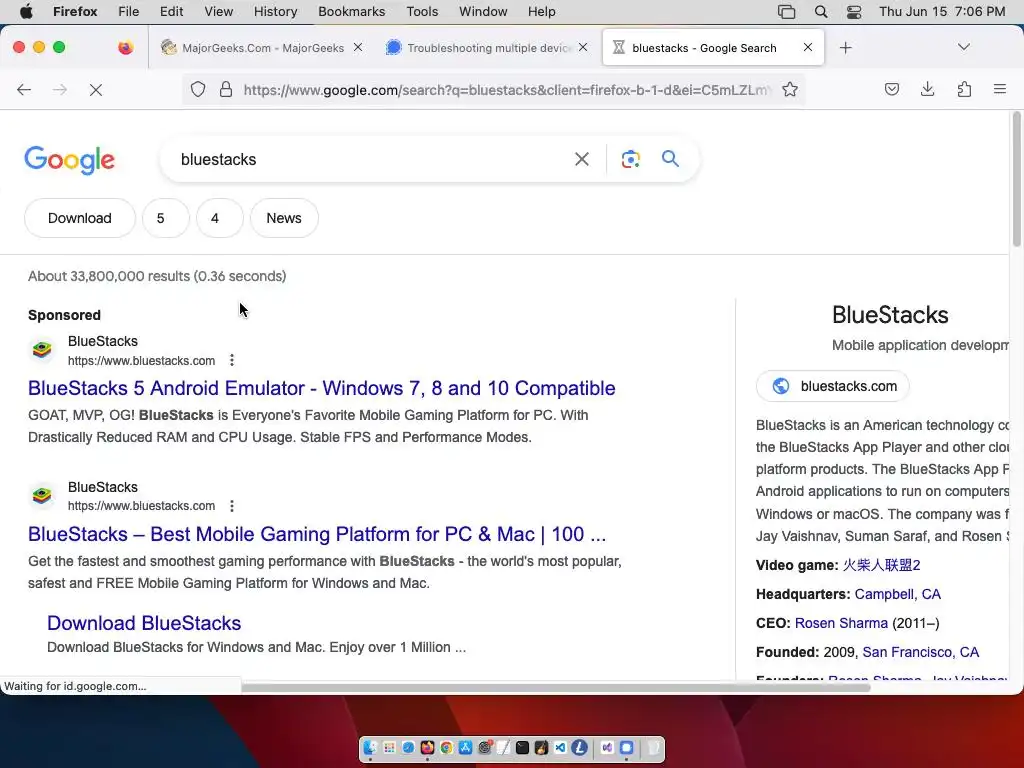Screen dimensions: 1024x768
Task: Open options for second BlueStacks sponsored result
Action: pyautogui.click(x=232, y=506)
